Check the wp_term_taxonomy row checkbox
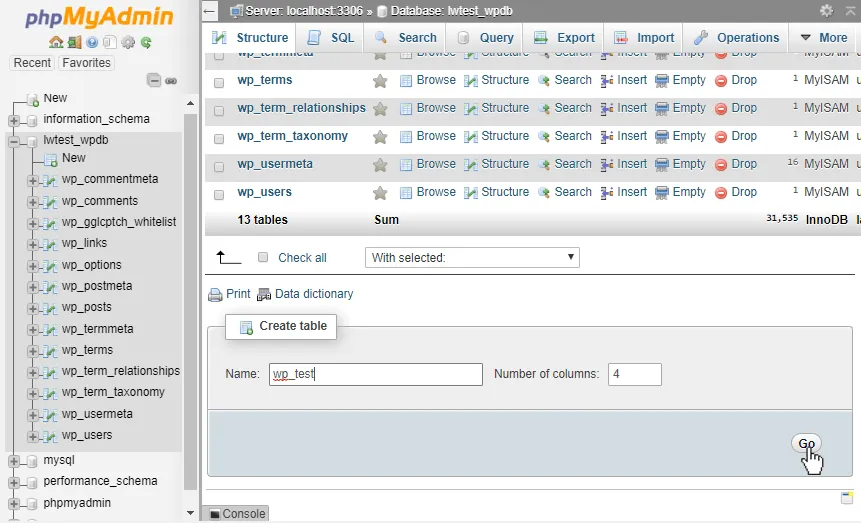 point(219,138)
